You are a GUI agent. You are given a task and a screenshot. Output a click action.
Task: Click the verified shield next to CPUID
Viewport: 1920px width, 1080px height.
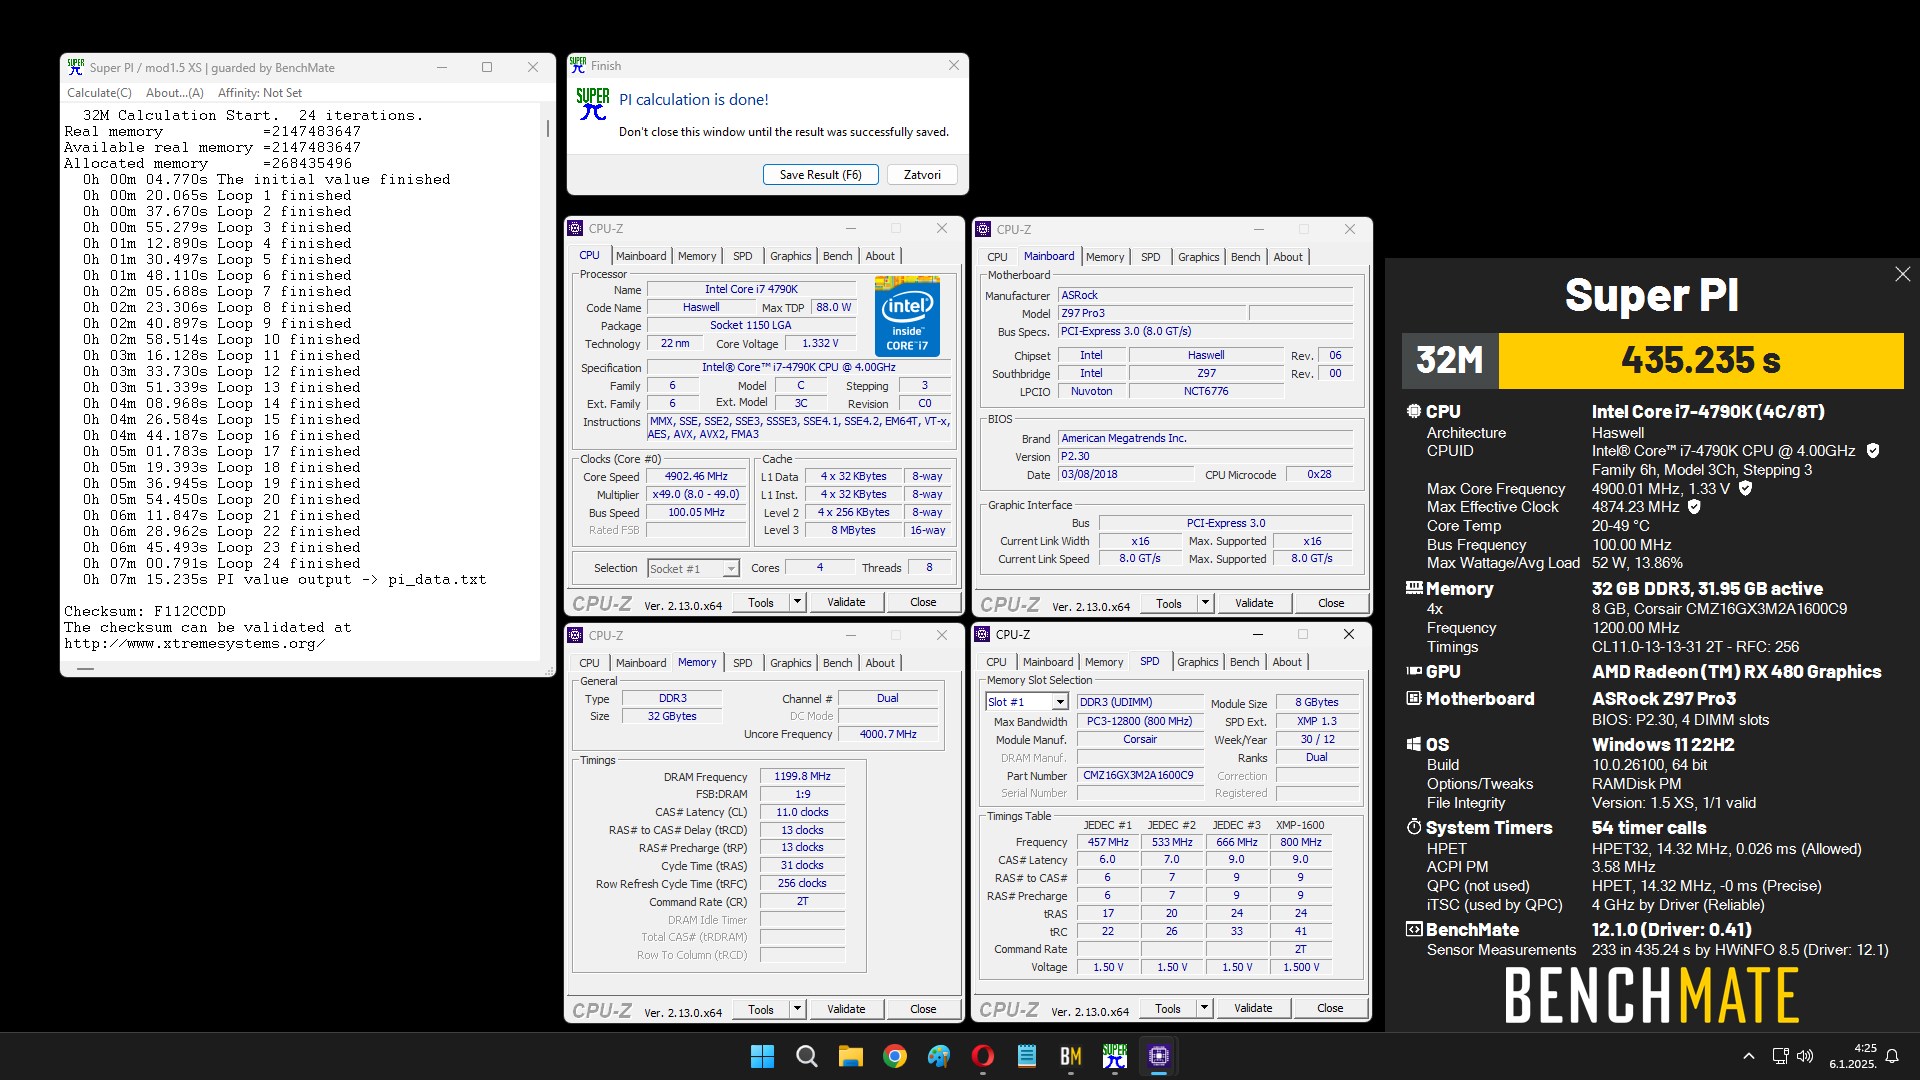click(x=1873, y=451)
